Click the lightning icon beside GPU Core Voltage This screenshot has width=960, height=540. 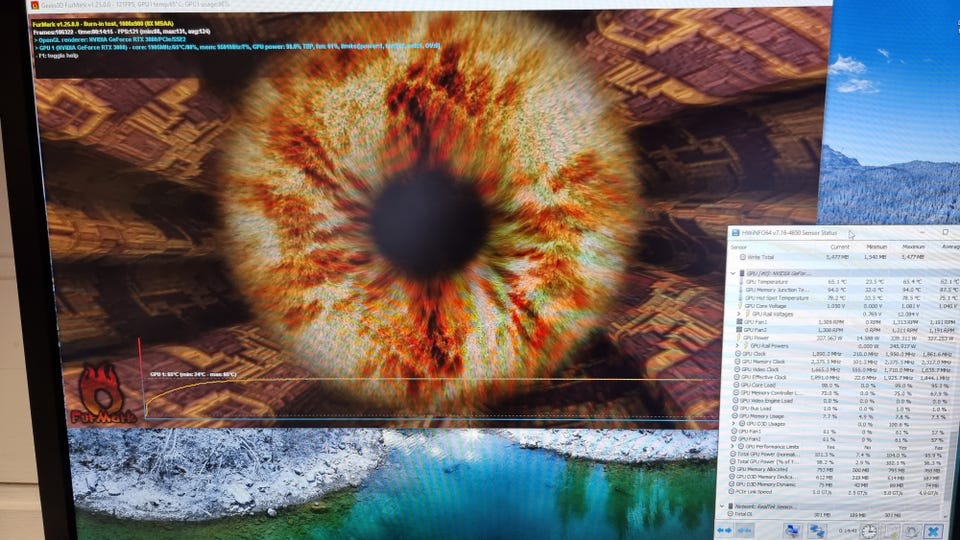(x=740, y=306)
